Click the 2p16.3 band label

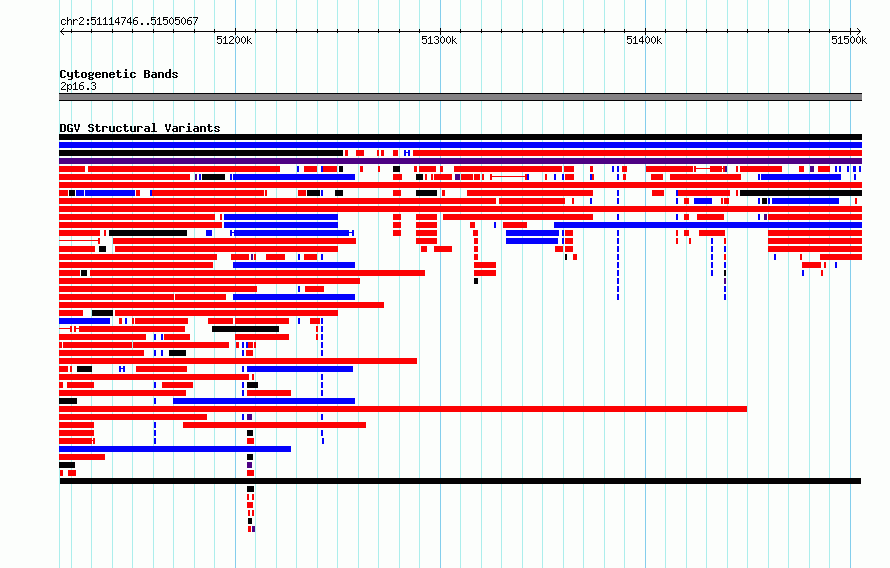(78, 86)
